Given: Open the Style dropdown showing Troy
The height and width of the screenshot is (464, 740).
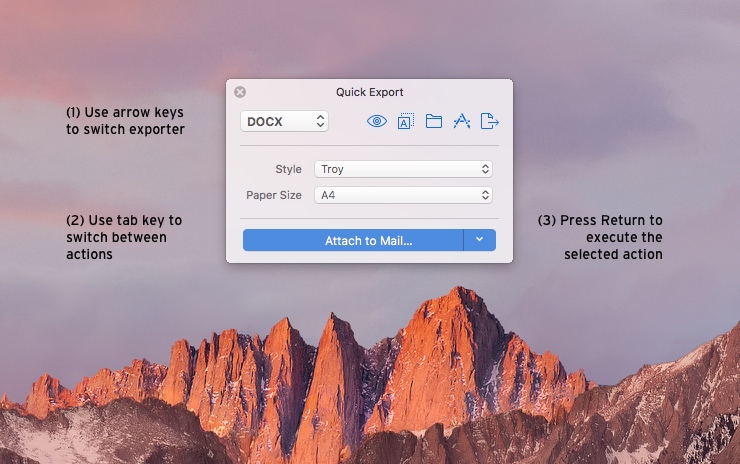Looking at the screenshot, I should 403,169.
